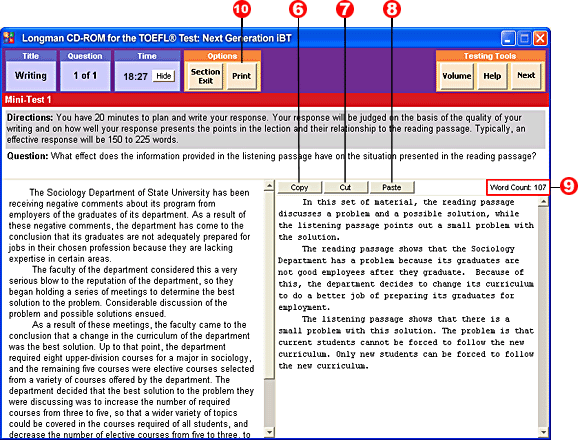Click the Hide timer button

pos(164,76)
